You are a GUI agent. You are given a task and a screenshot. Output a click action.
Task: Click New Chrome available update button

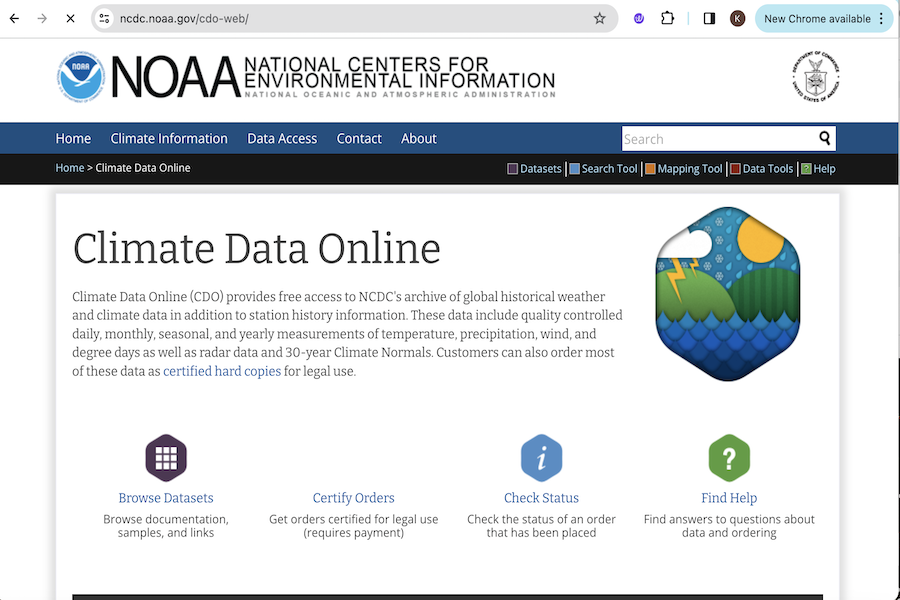click(x=817, y=18)
